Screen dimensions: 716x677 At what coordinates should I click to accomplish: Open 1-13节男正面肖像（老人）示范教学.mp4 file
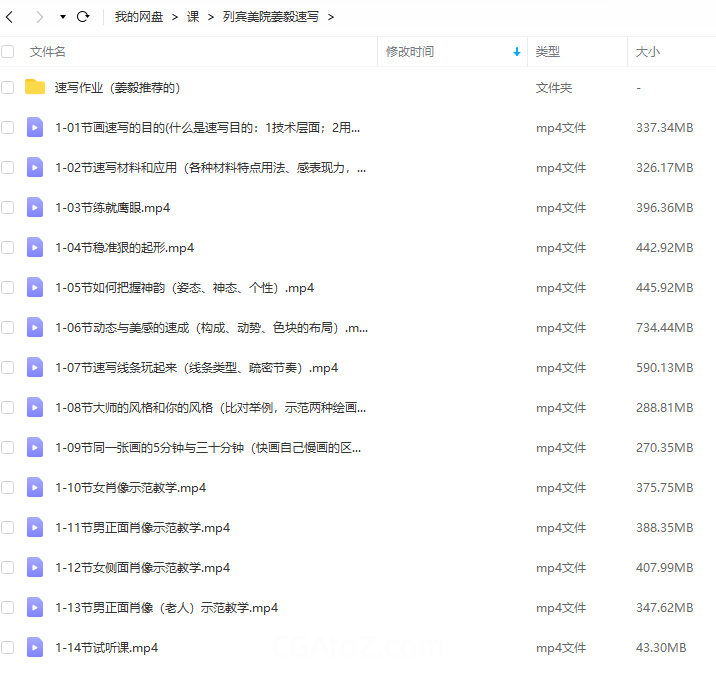pyautogui.click(x=166, y=607)
